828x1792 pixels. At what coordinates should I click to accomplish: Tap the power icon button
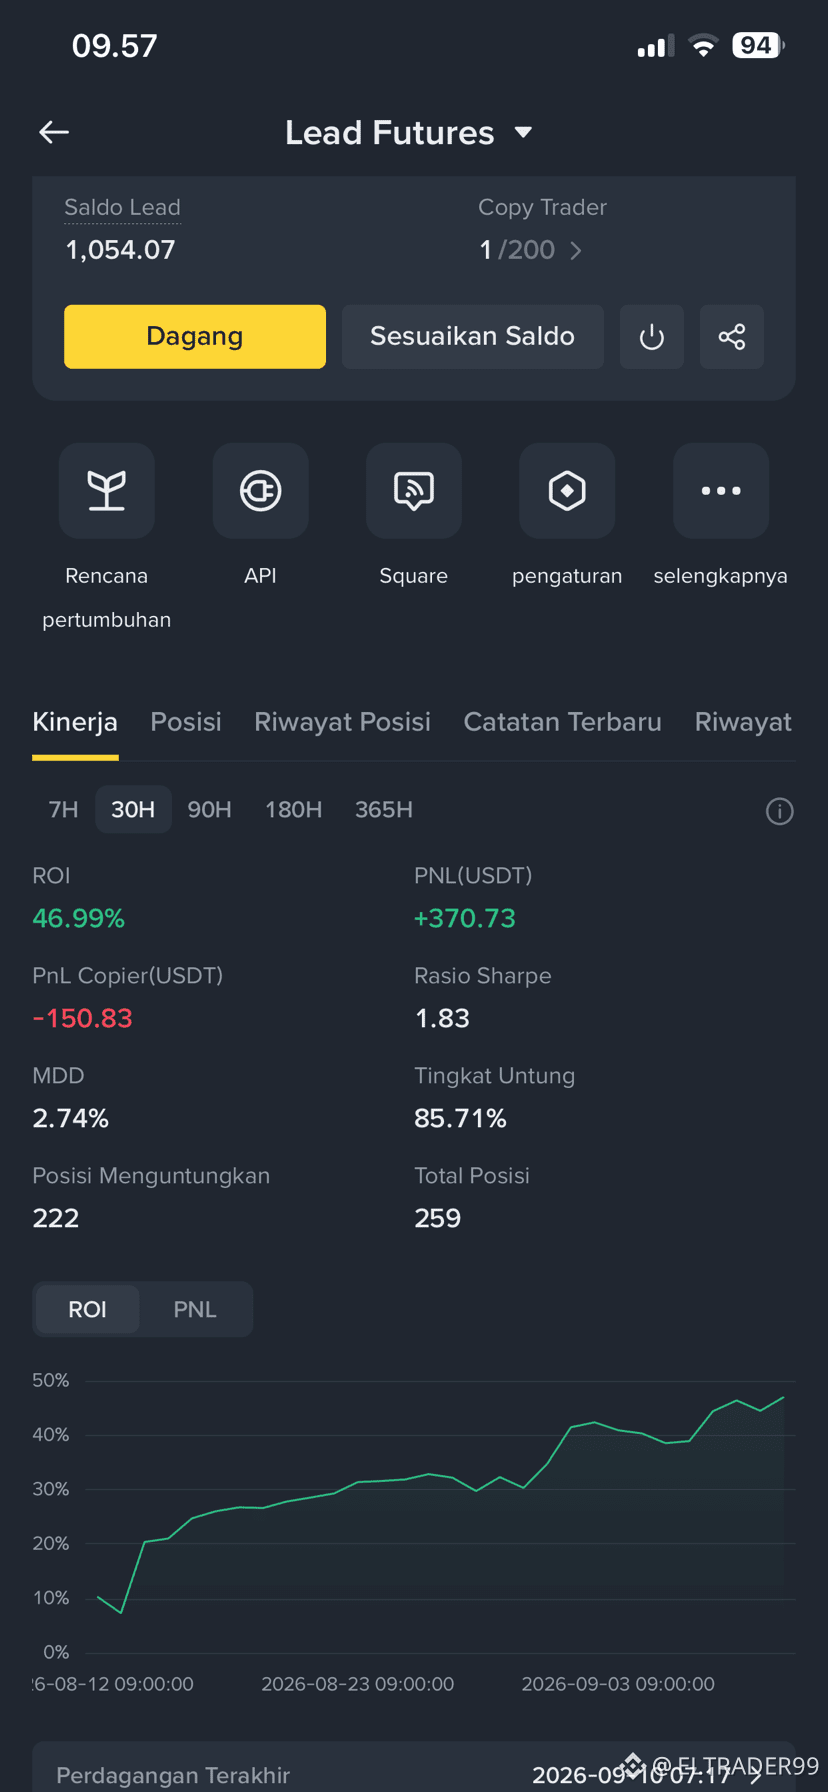point(651,337)
